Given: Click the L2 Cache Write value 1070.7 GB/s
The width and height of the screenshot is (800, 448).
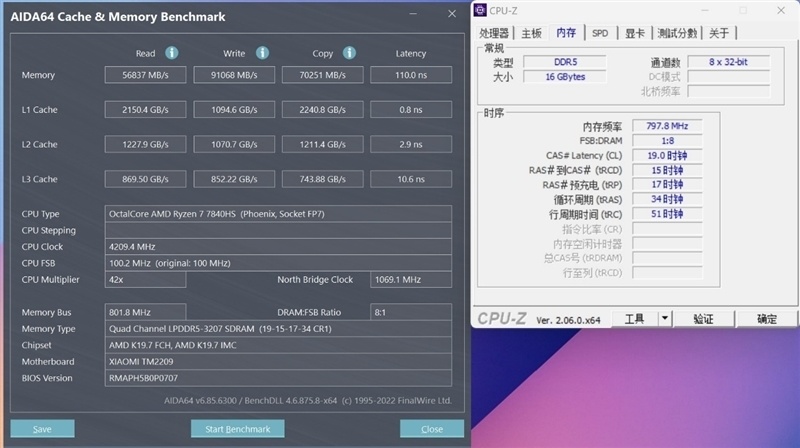Looking at the screenshot, I should click(x=234, y=144).
